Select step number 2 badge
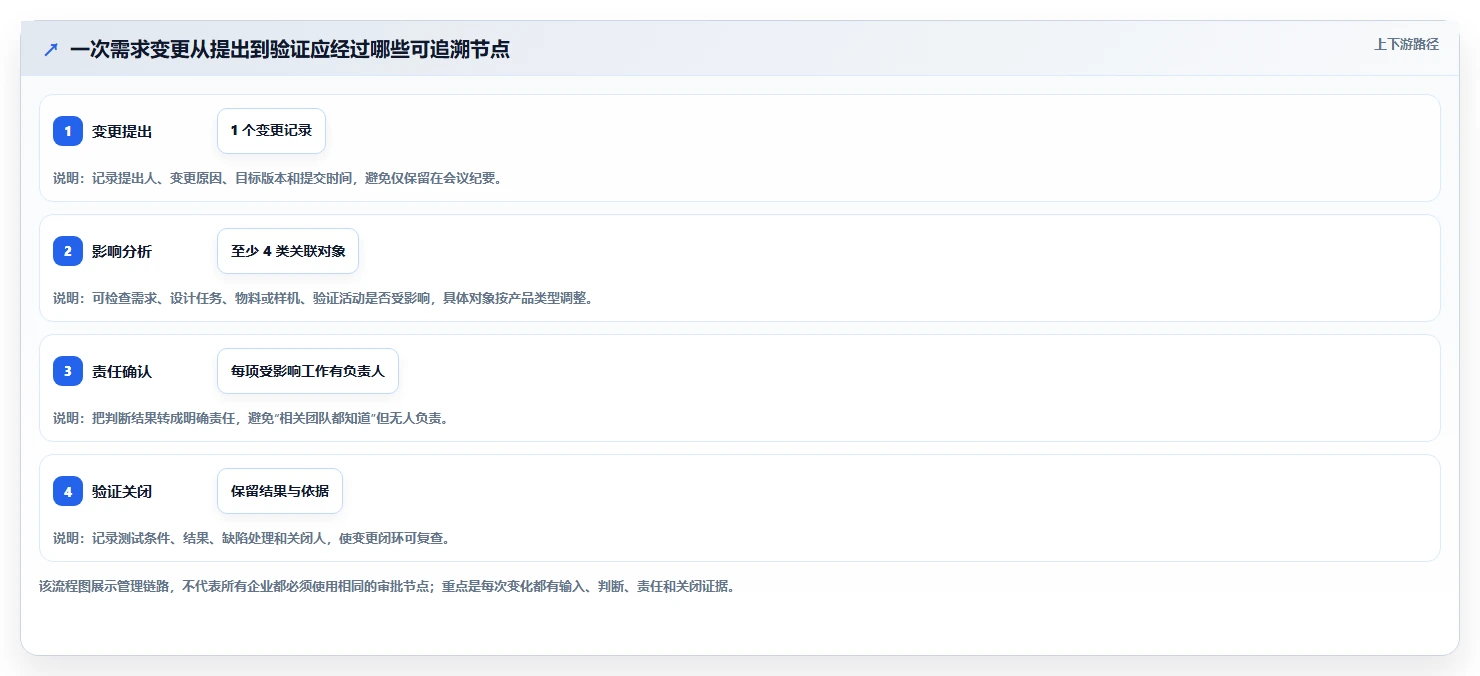The image size is (1480, 676). pos(68,251)
